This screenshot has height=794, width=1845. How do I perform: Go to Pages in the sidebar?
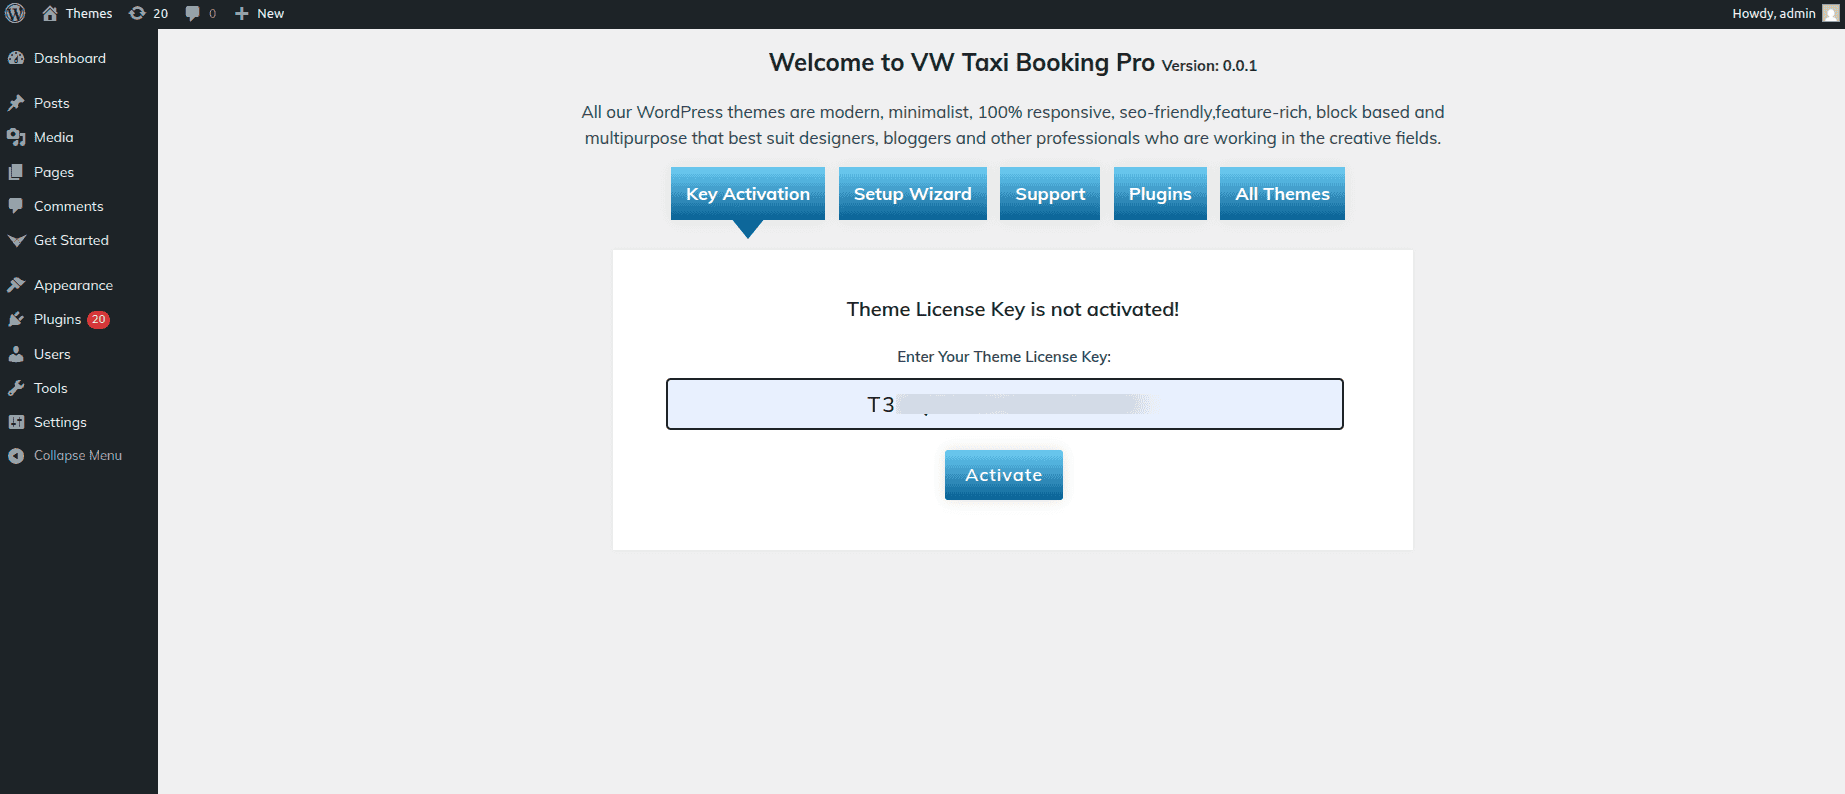[53, 172]
